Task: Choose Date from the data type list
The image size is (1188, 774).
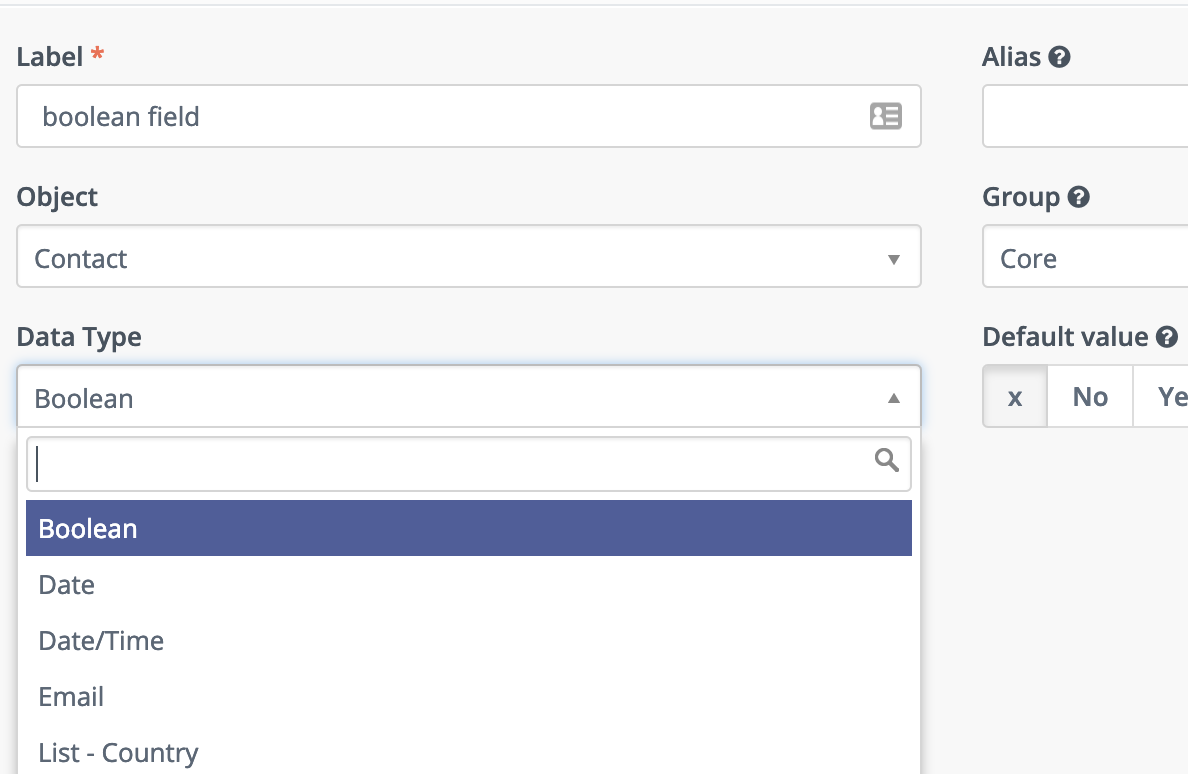Action: point(469,585)
